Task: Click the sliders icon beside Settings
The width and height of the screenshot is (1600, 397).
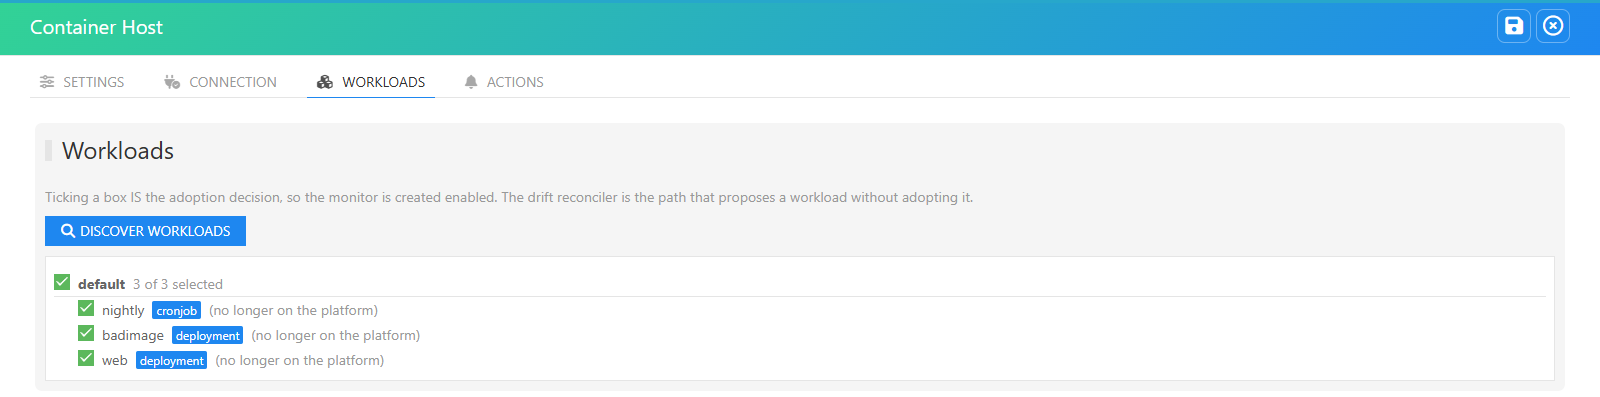Action: coord(47,82)
